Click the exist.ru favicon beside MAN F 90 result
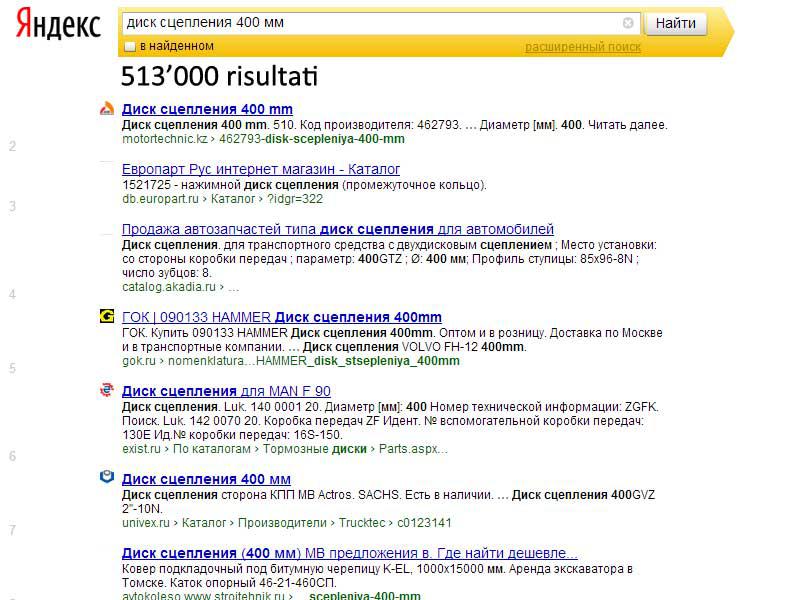800x600 pixels. (x=107, y=391)
